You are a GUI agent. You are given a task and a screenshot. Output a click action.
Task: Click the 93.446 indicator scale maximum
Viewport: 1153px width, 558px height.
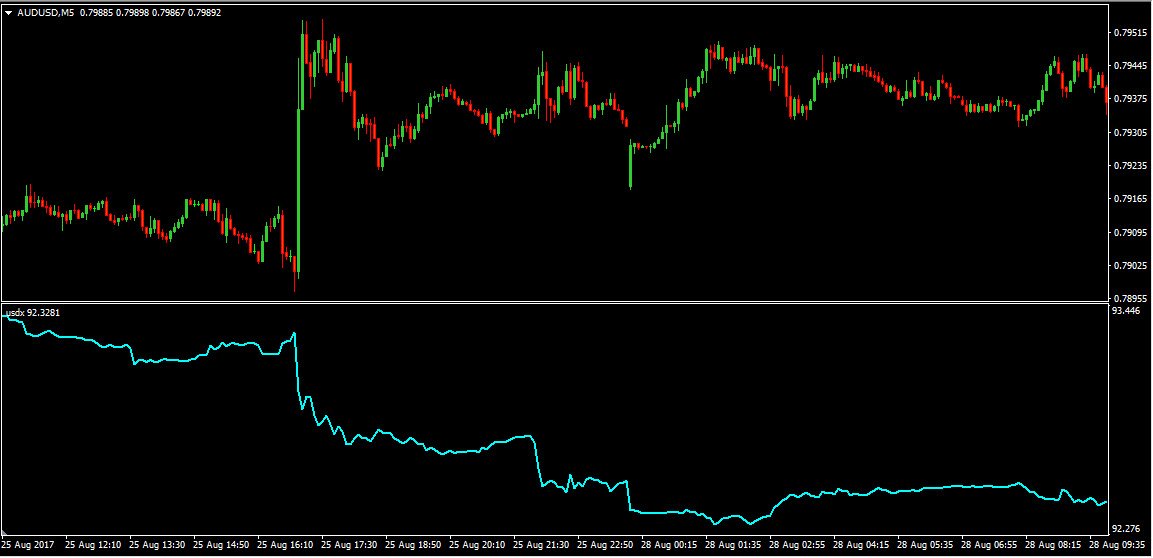tap(1127, 311)
